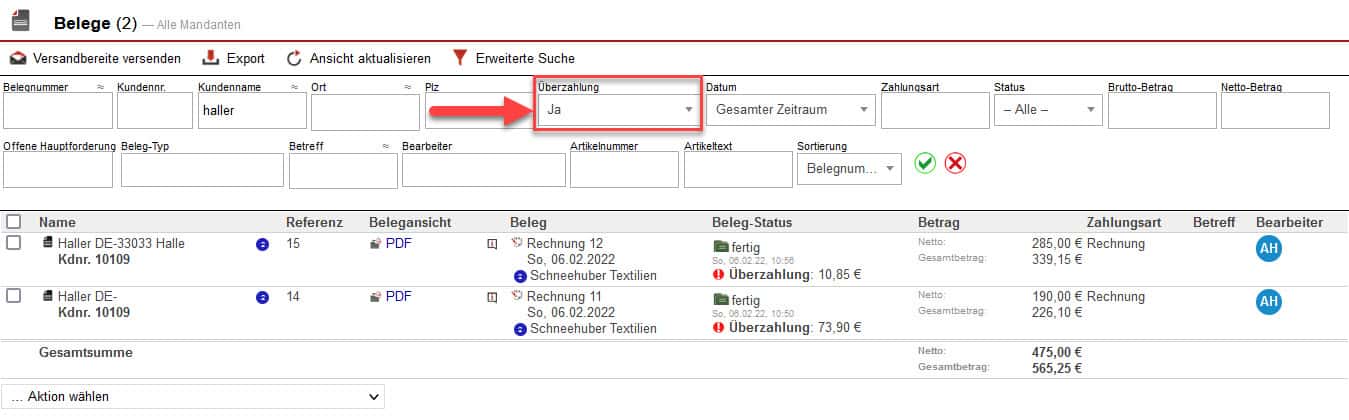Click Export in the toolbar
The width and height of the screenshot is (1349, 420).
(x=234, y=58)
